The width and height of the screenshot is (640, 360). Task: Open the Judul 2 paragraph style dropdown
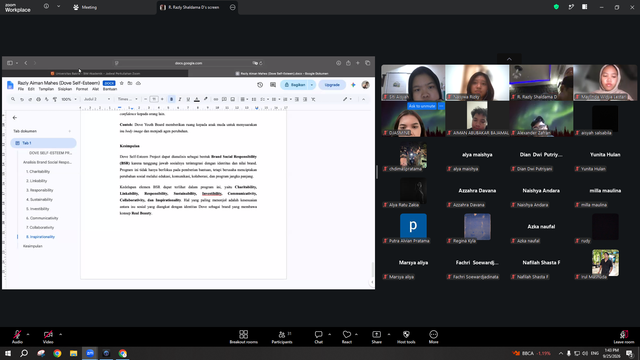tap(97, 99)
